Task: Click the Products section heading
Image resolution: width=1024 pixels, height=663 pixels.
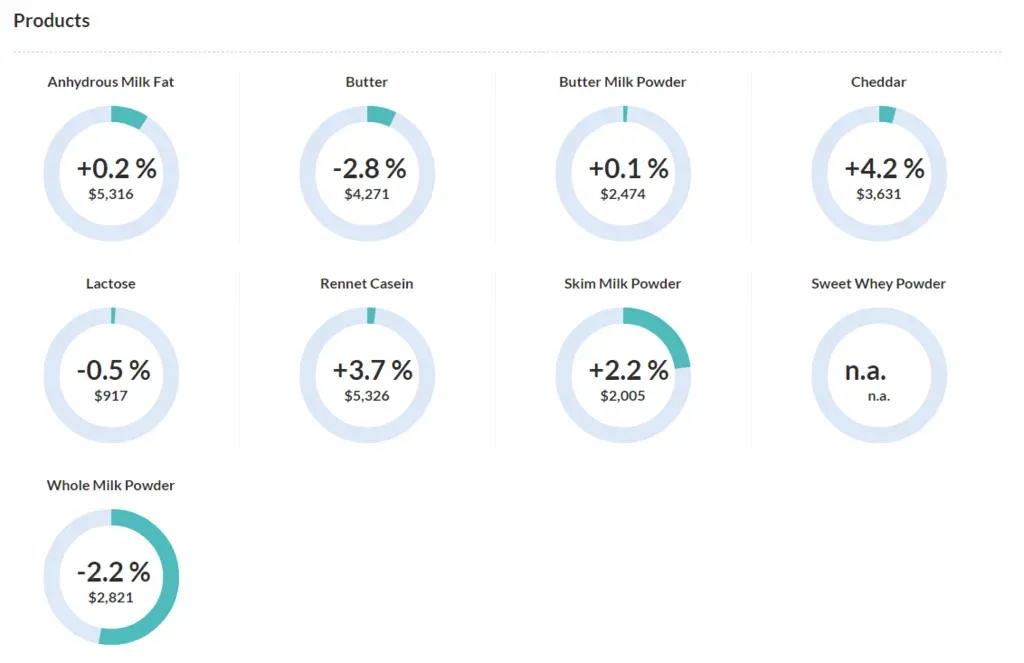Action: coord(51,20)
